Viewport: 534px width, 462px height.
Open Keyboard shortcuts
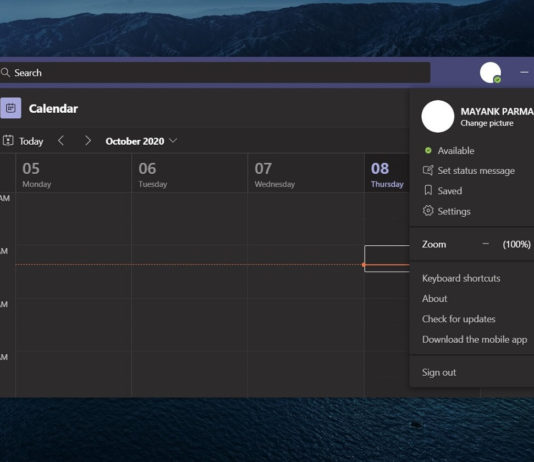[x=461, y=278]
